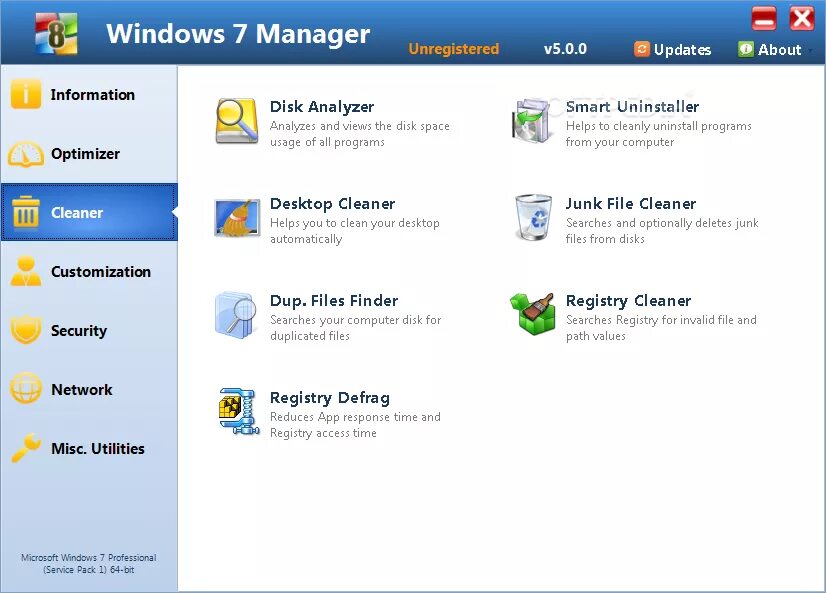Click the green About icon

[x=745, y=49]
